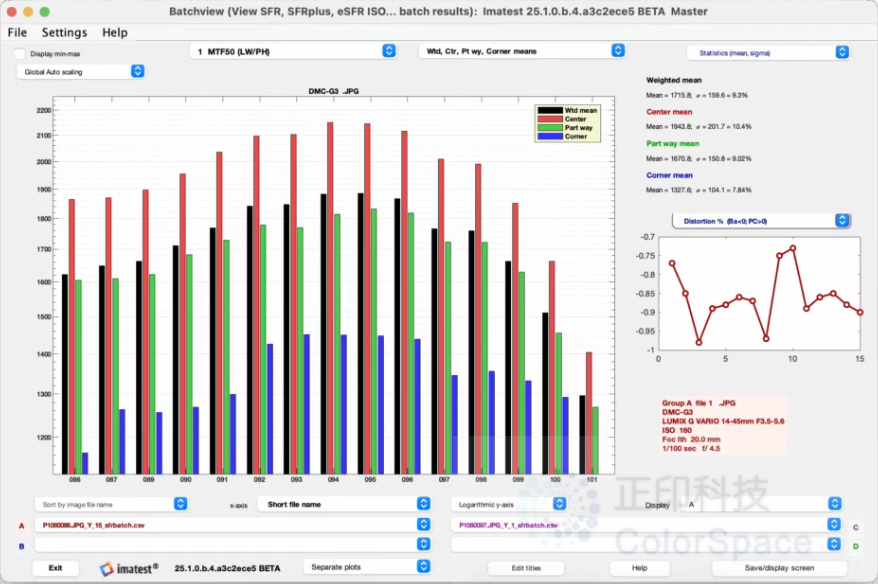Screen dimensions: 878x584
Task: Open the Help menu
Action: [115, 32]
